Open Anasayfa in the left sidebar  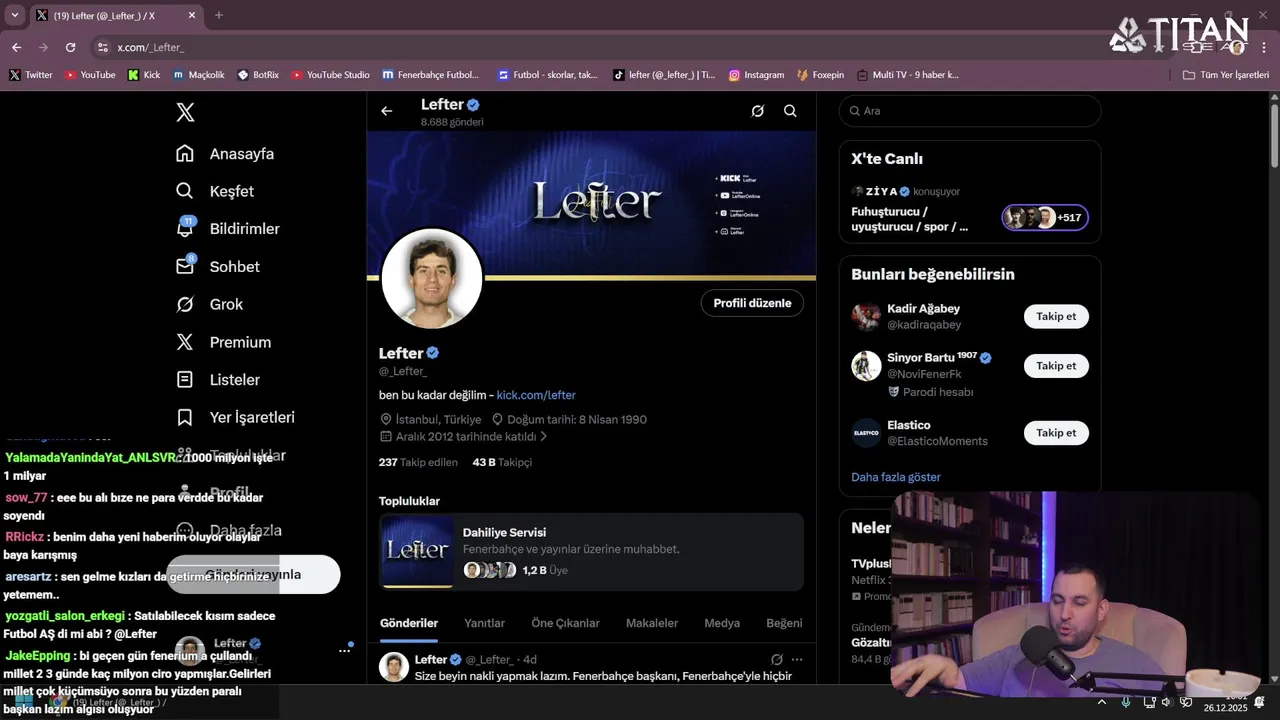225,154
